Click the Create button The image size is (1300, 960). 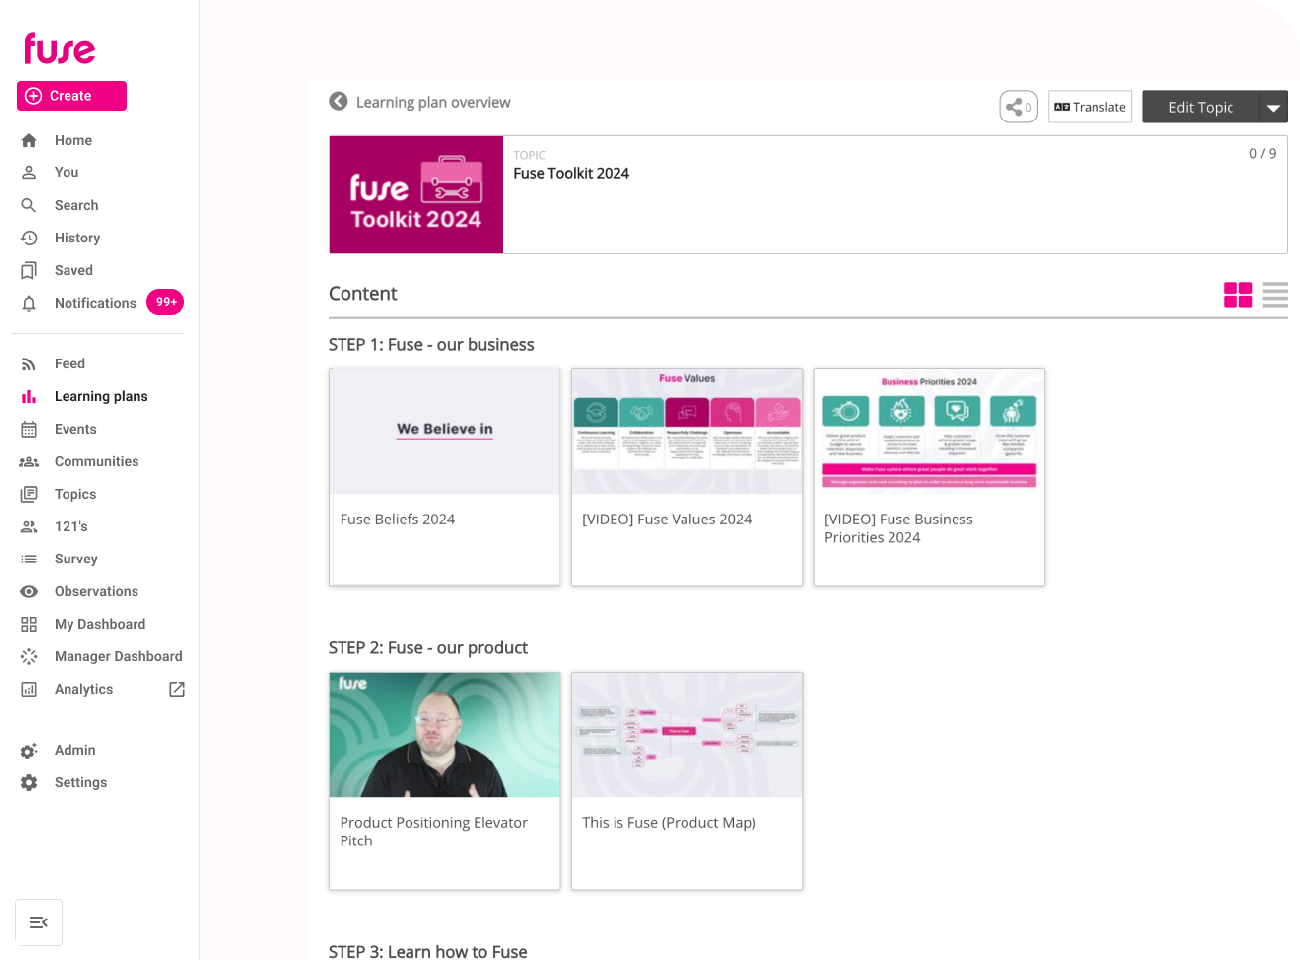point(72,96)
